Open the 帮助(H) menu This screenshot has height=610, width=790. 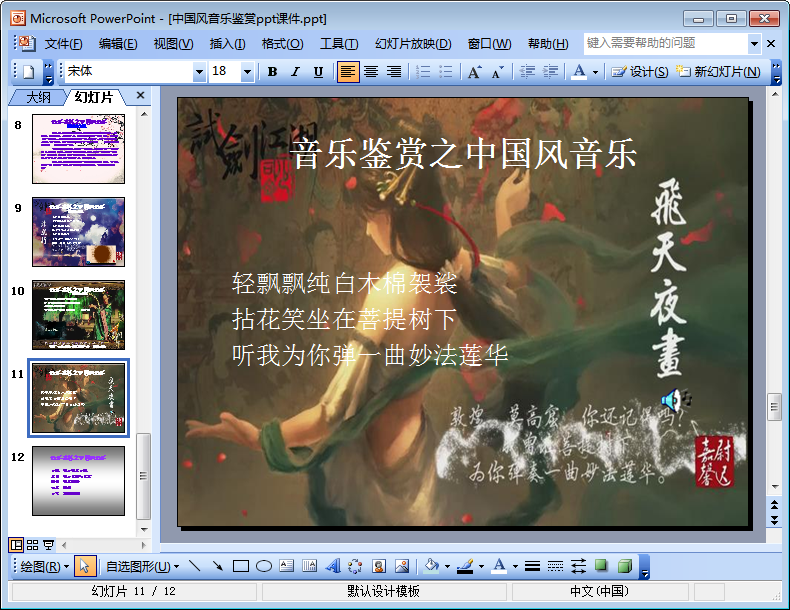[548, 44]
